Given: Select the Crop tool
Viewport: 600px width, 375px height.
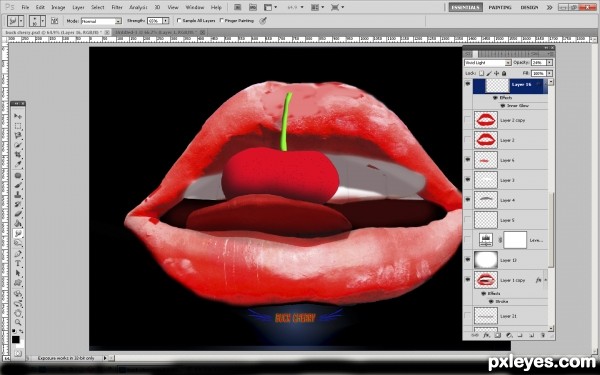Looking at the screenshot, I should click(x=18, y=155).
